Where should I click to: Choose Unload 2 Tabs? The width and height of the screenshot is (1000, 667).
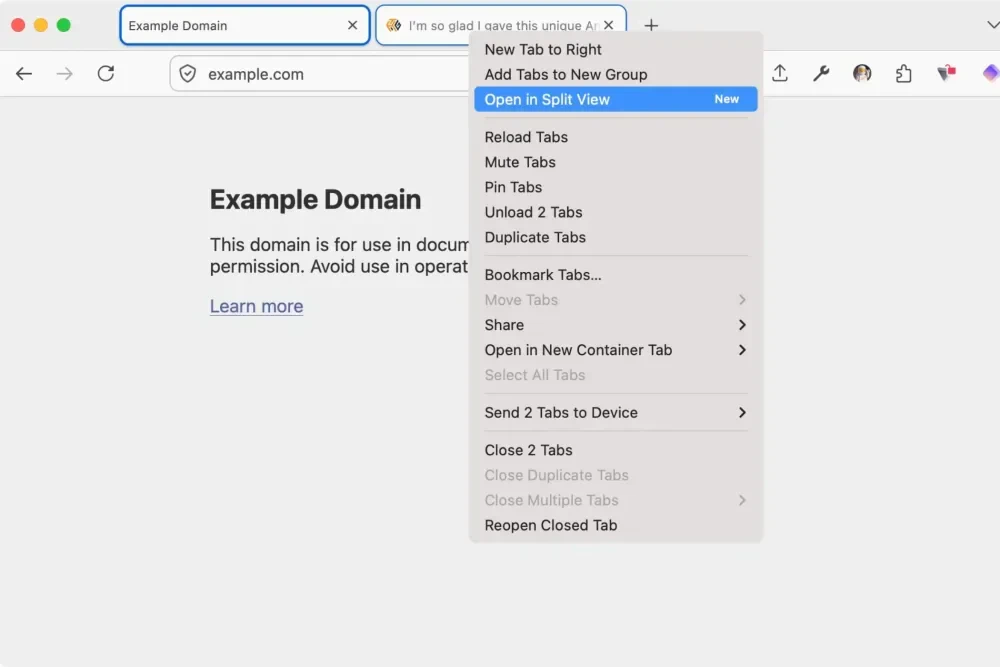pyautogui.click(x=615, y=212)
